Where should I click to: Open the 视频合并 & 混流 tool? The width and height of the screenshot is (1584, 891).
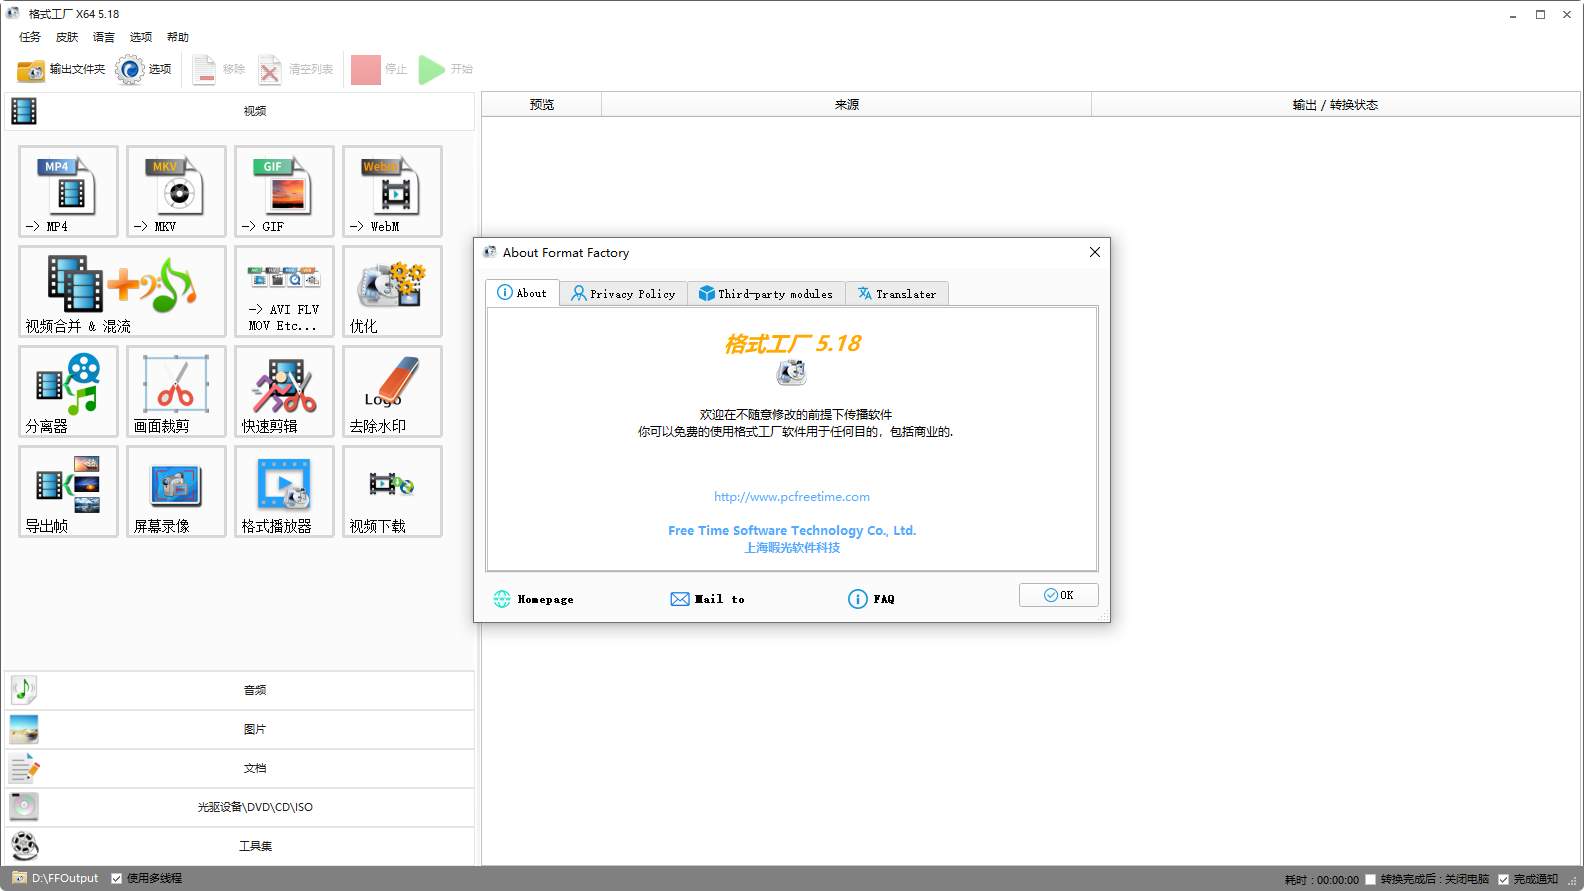122,291
